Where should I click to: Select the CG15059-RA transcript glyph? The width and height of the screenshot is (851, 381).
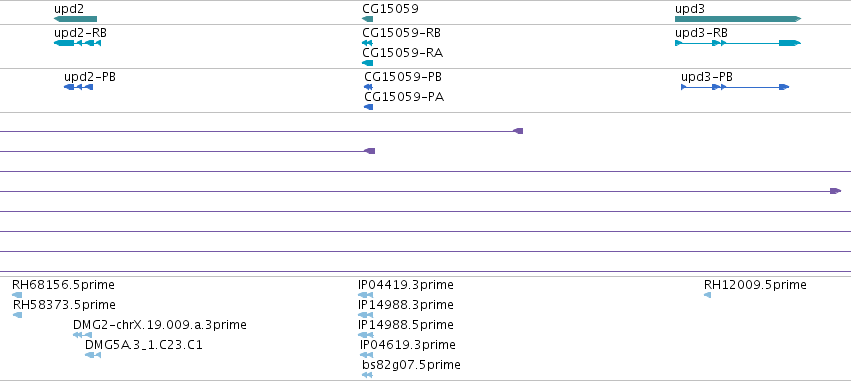(367, 63)
